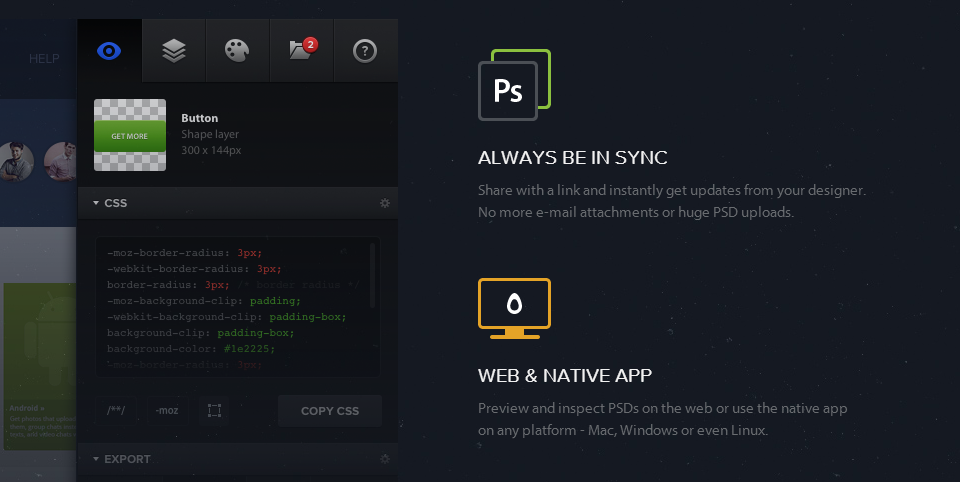Toggle the -moz vendor prefix option
Image resolution: width=960 pixels, height=482 pixels.
pos(166,411)
